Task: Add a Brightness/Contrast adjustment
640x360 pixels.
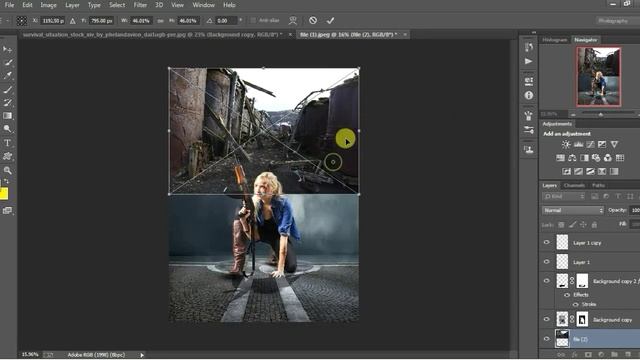Action: click(x=566, y=144)
